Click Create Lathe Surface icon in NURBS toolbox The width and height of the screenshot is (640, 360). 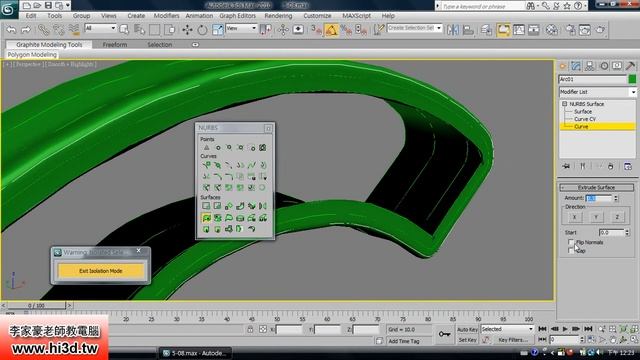click(x=218, y=218)
